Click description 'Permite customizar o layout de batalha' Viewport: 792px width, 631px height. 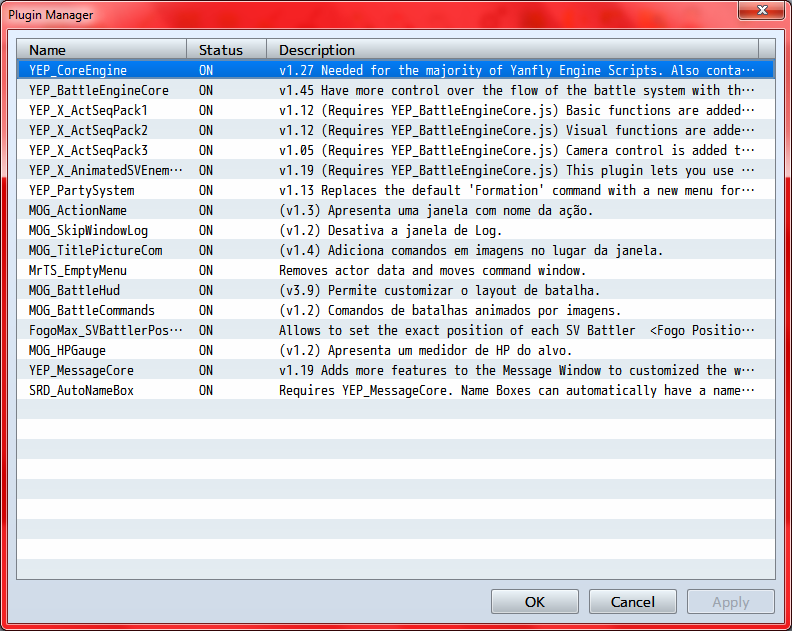coord(439,290)
